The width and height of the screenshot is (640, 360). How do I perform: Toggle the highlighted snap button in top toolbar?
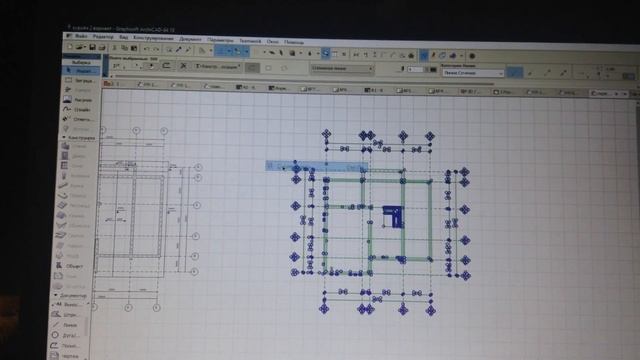(424, 55)
